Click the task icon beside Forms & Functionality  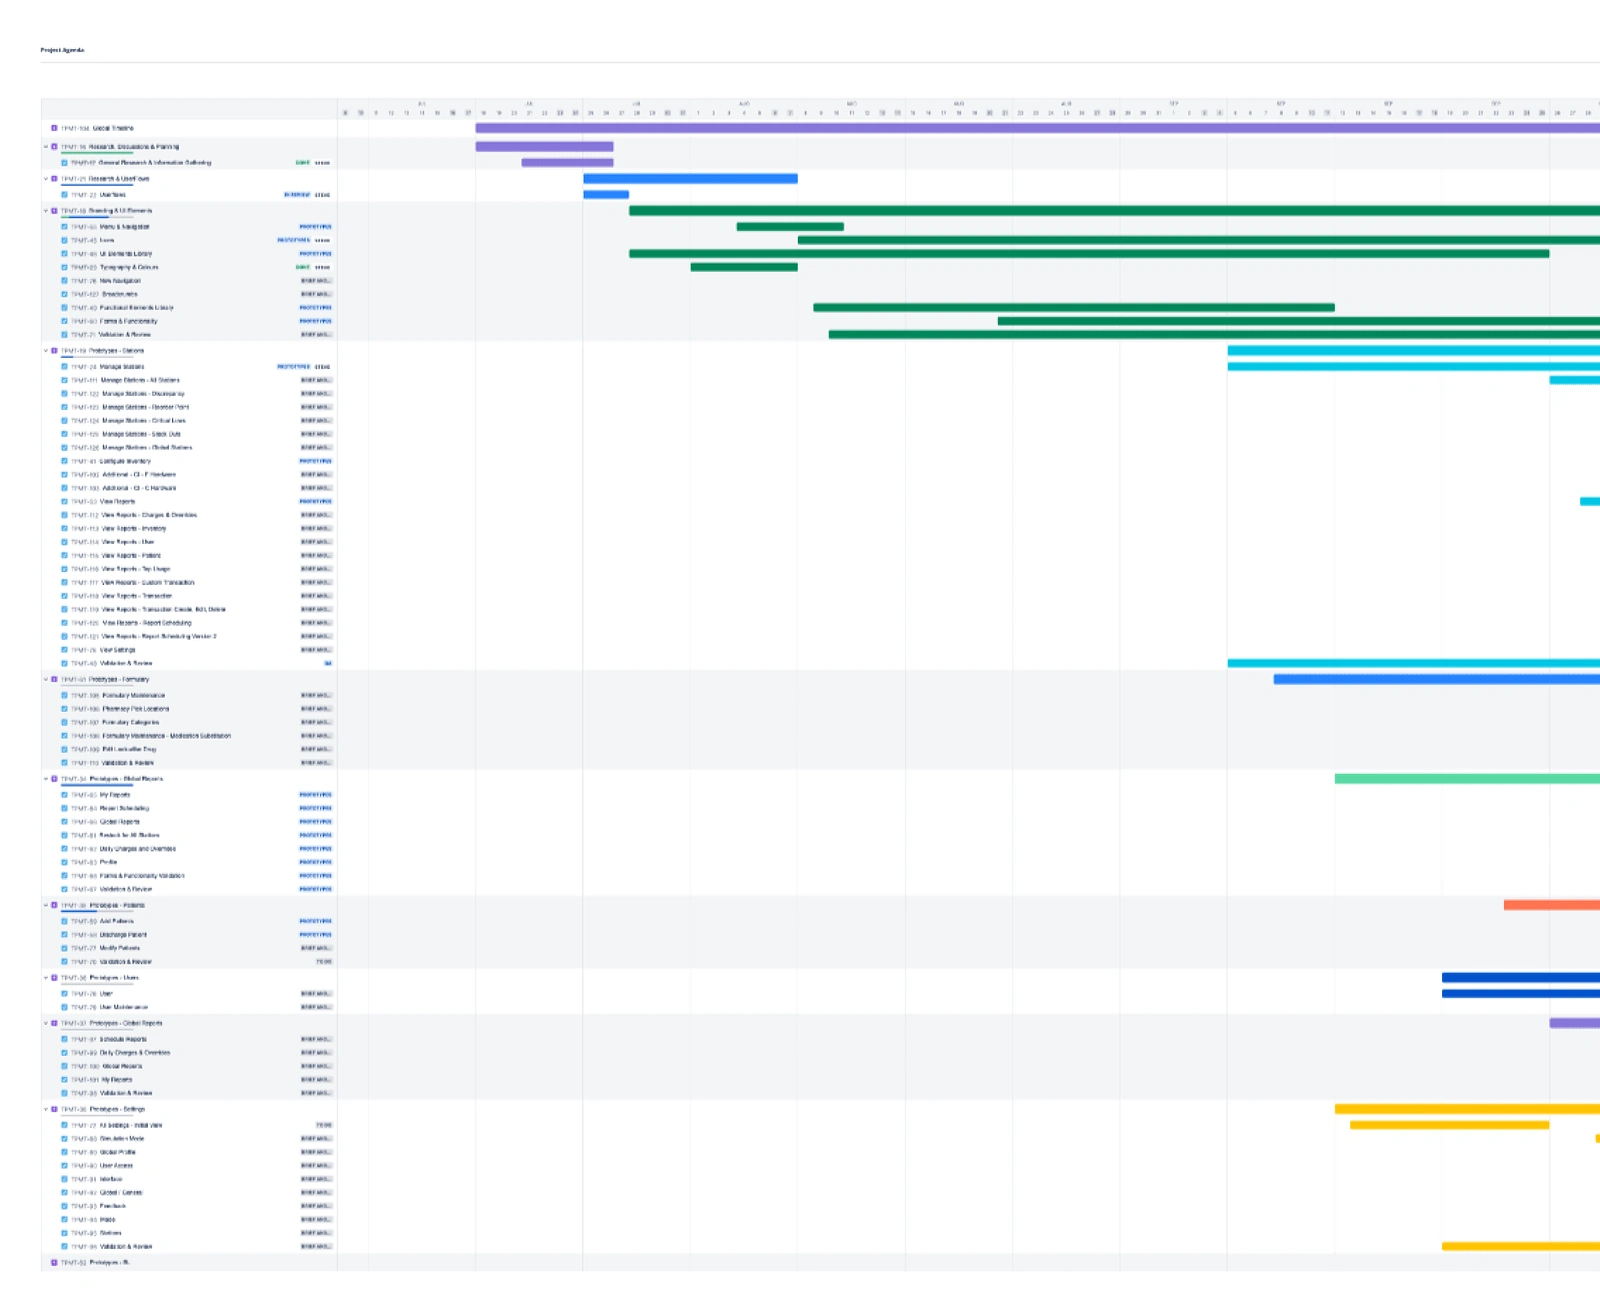pyautogui.click(x=64, y=321)
